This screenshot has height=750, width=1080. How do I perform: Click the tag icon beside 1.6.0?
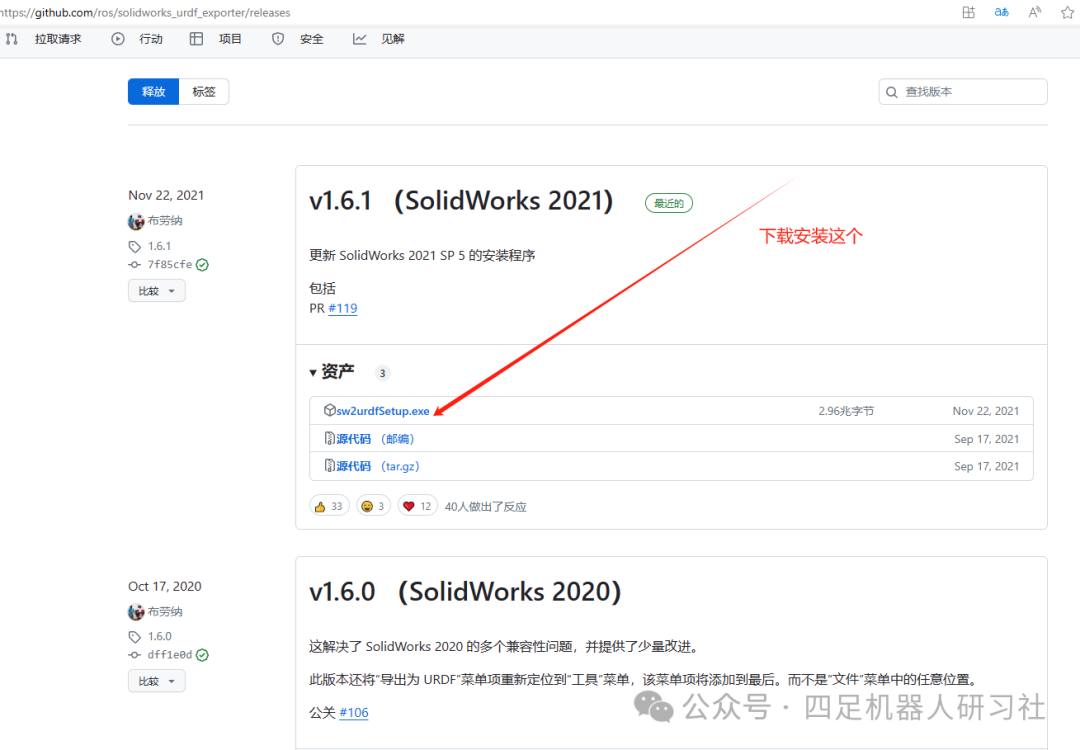click(134, 637)
